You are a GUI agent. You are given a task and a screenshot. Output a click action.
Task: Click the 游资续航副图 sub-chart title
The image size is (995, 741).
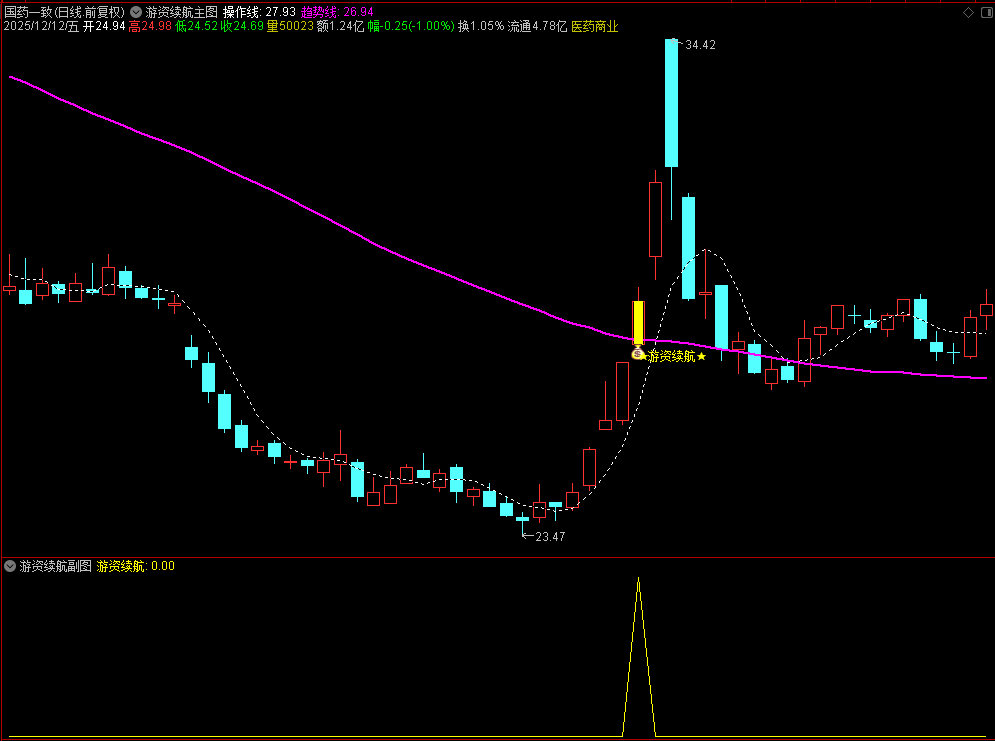click(56, 566)
